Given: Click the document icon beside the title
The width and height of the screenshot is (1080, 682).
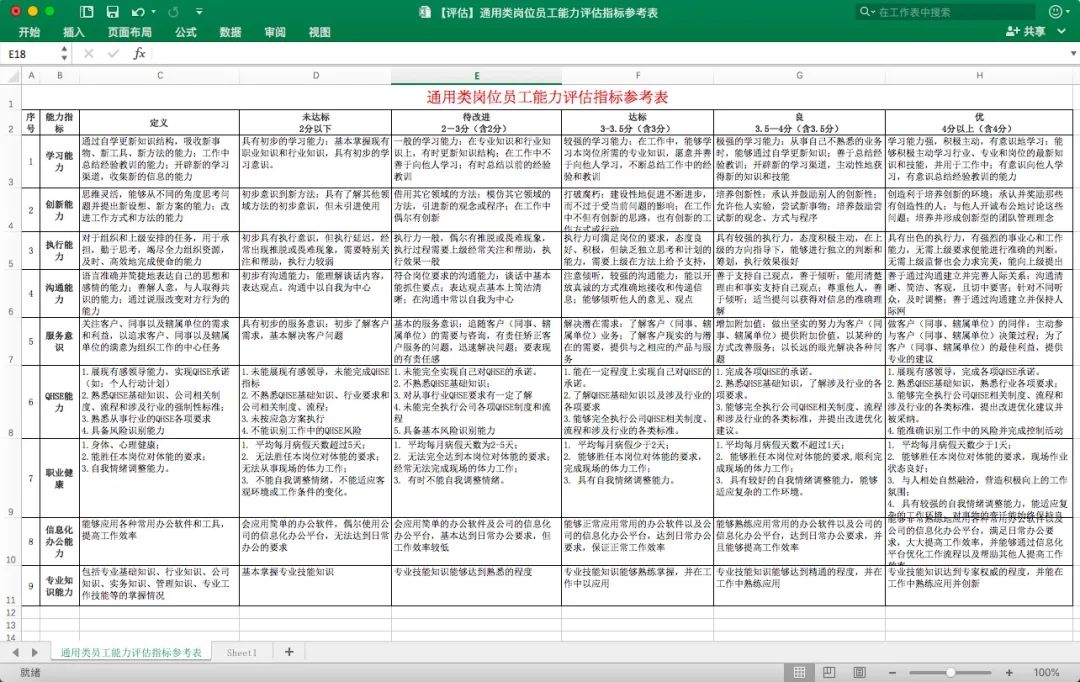Looking at the screenshot, I should (425, 12).
